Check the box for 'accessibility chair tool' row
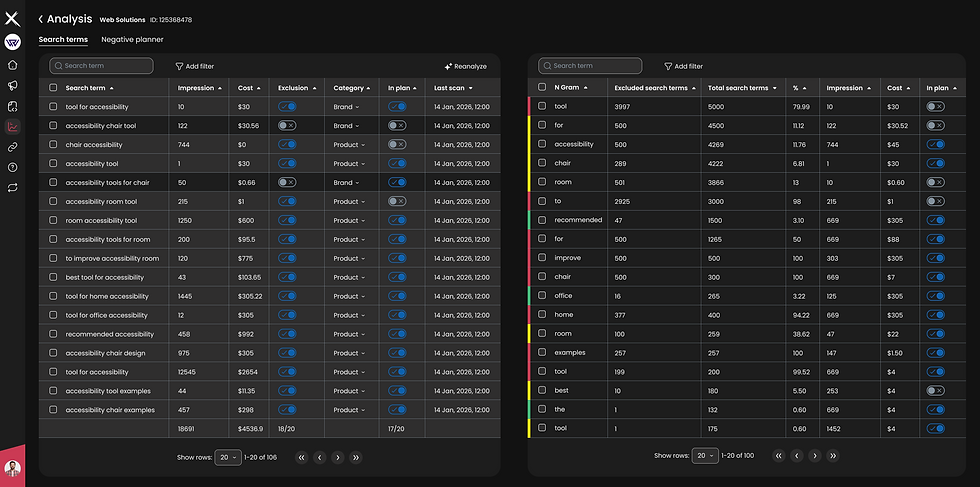The height and width of the screenshot is (487, 980). 53,126
